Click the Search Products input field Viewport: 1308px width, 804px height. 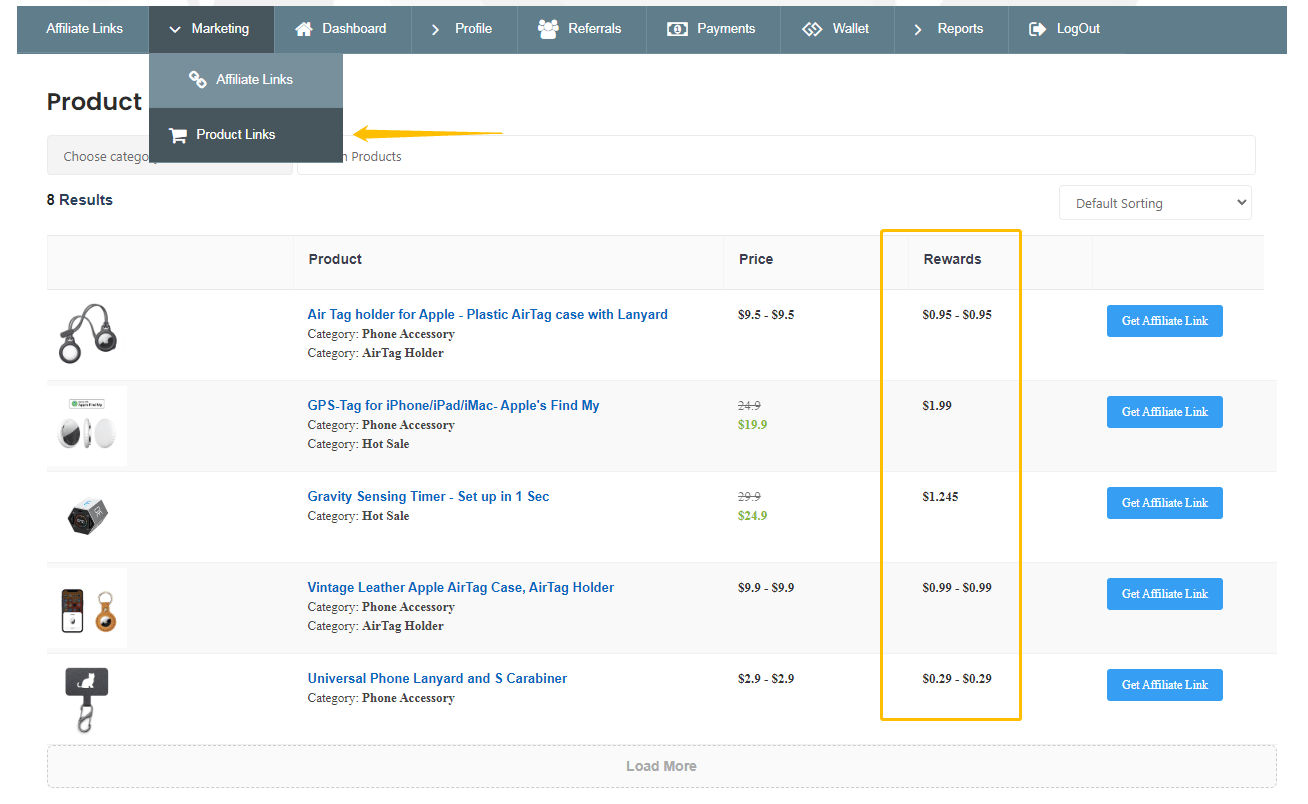click(x=800, y=156)
